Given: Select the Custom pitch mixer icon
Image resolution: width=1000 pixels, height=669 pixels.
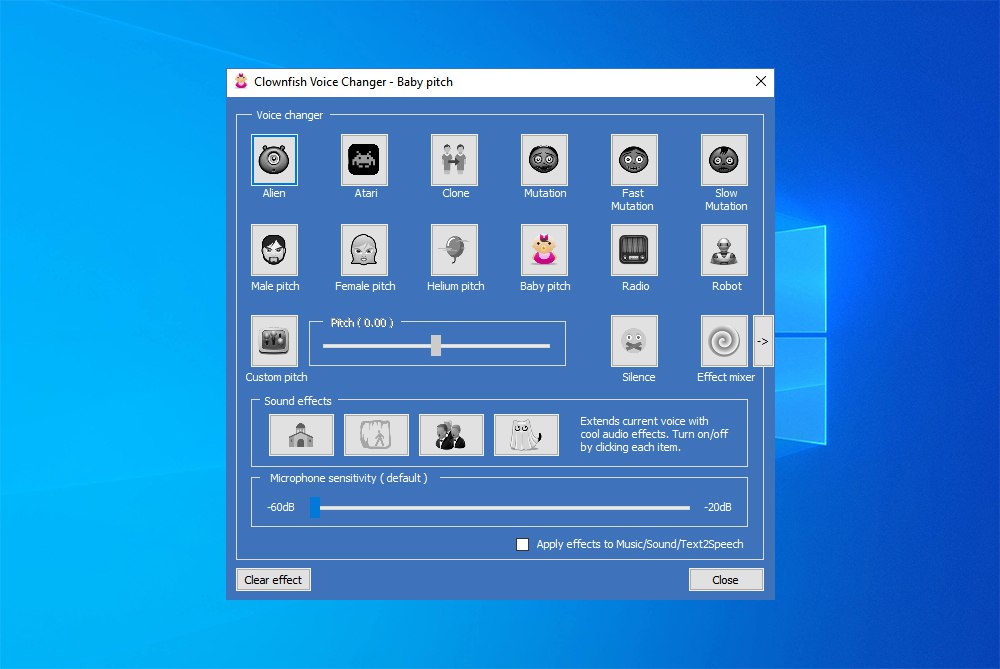Looking at the screenshot, I should pyautogui.click(x=274, y=341).
